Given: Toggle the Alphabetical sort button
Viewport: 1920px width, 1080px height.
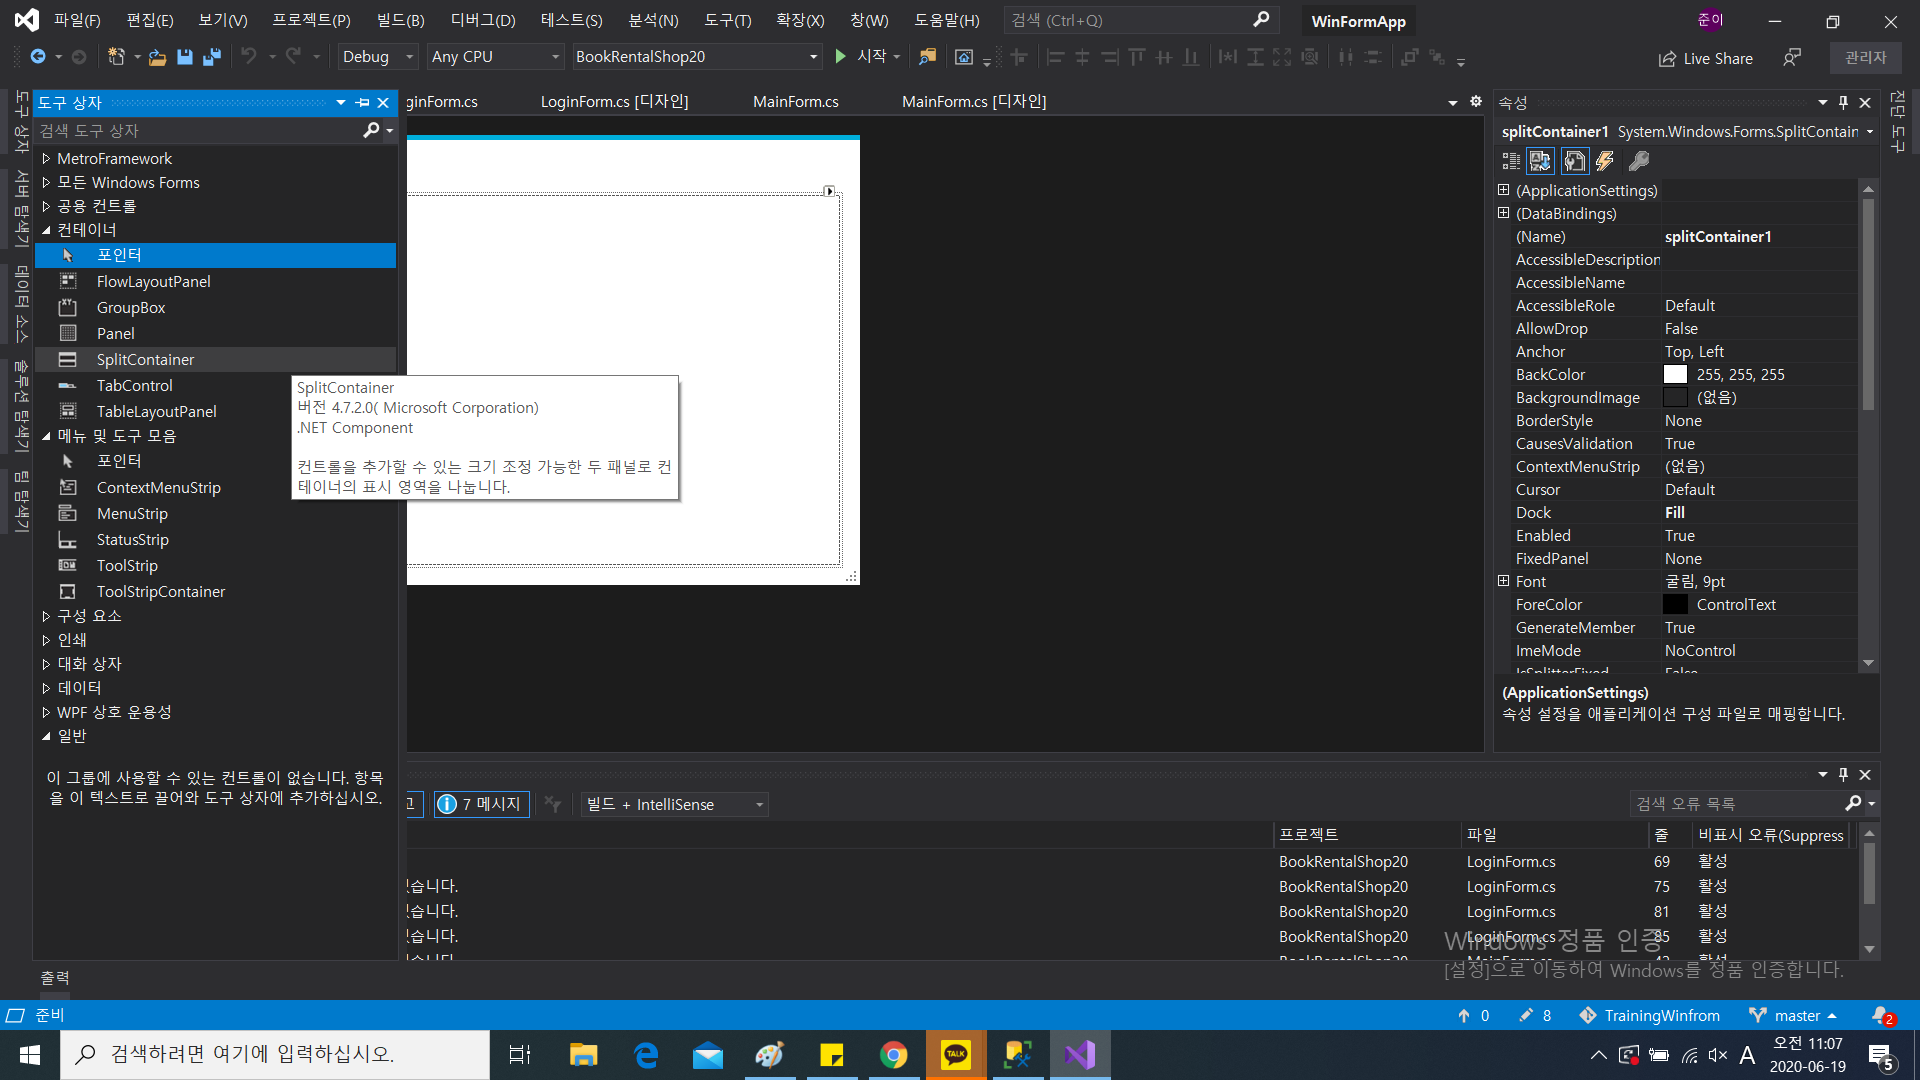Looking at the screenshot, I should pyautogui.click(x=1540, y=161).
